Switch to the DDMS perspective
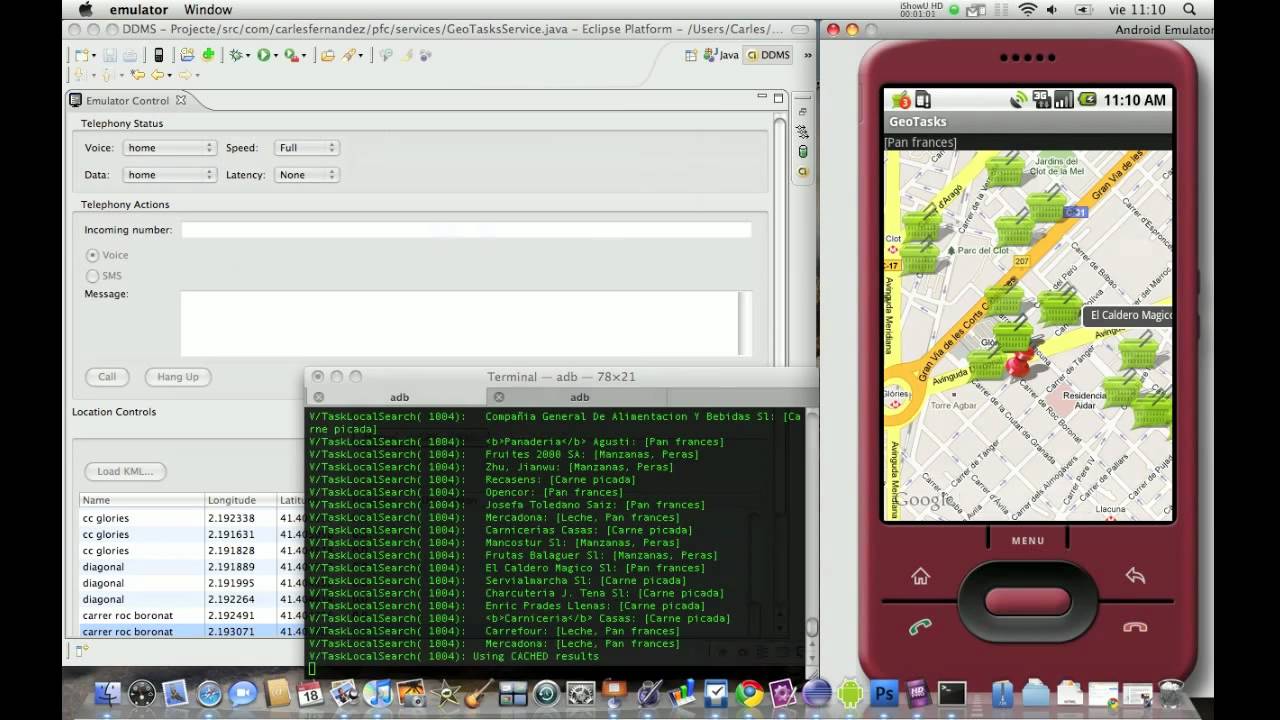1280x720 pixels. pos(769,55)
